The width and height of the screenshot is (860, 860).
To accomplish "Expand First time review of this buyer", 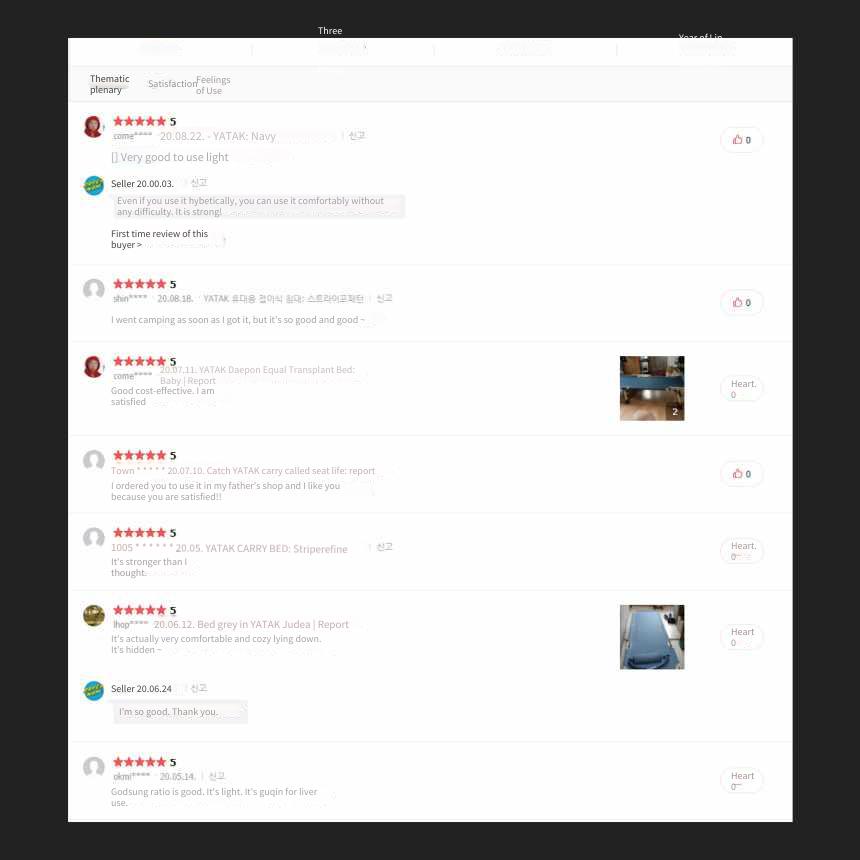I will coord(160,239).
